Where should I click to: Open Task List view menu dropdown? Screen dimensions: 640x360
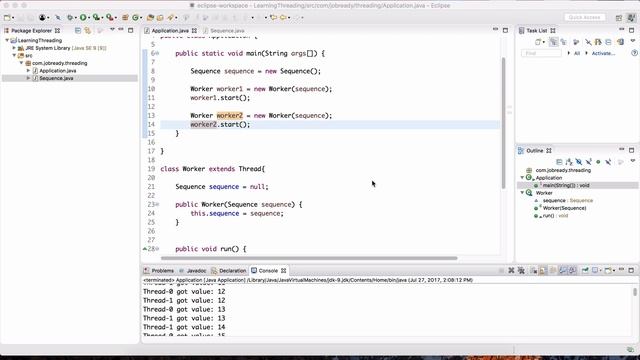633,41
